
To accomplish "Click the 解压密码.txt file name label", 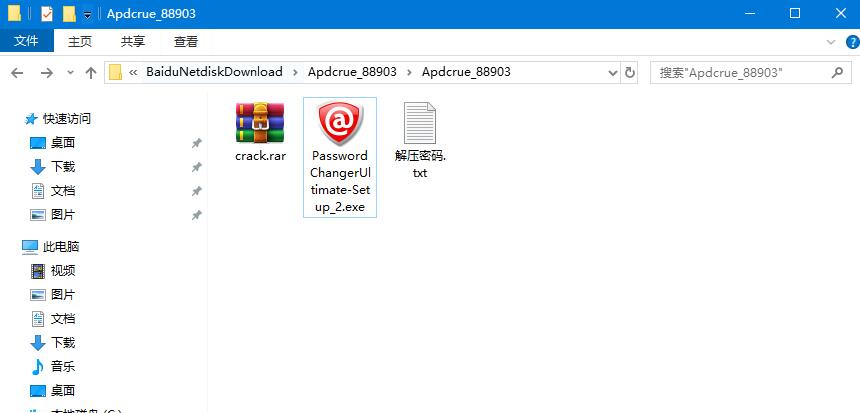I will coord(420,164).
